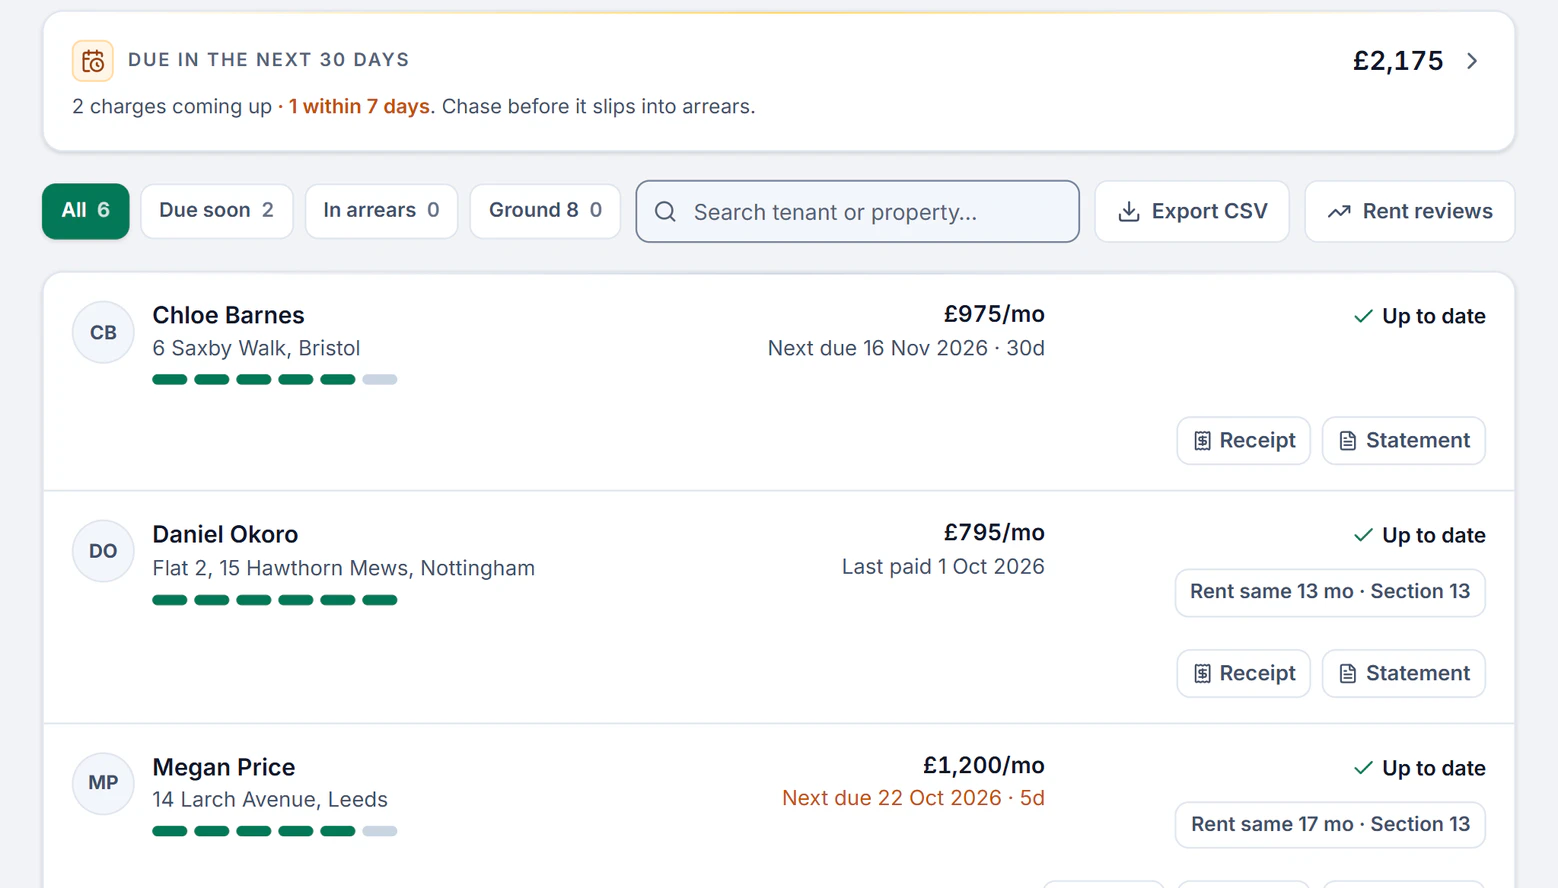Image resolution: width=1558 pixels, height=888 pixels.
Task: Open Daniel Okoro DO avatar
Action: [103, 551]
